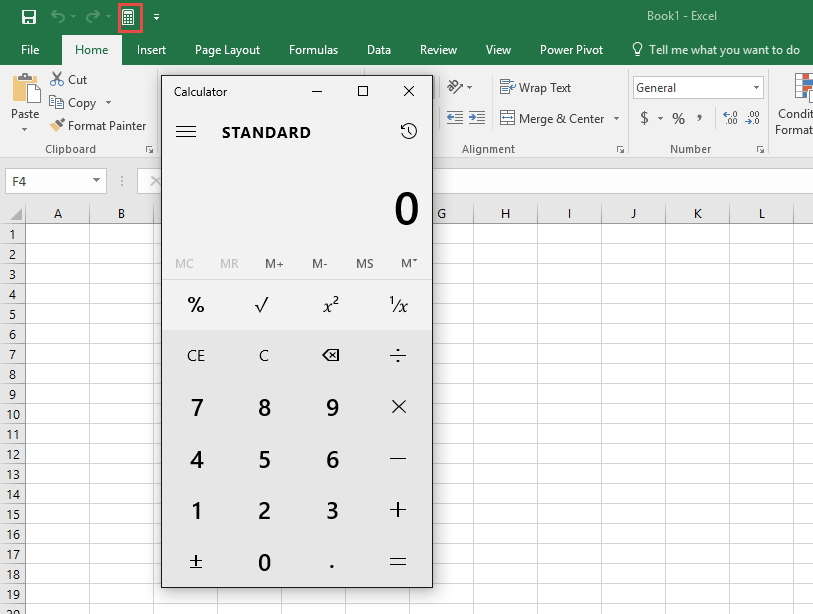Open the Calculator navigation menu
813x614 pixels.
point(186,131)
